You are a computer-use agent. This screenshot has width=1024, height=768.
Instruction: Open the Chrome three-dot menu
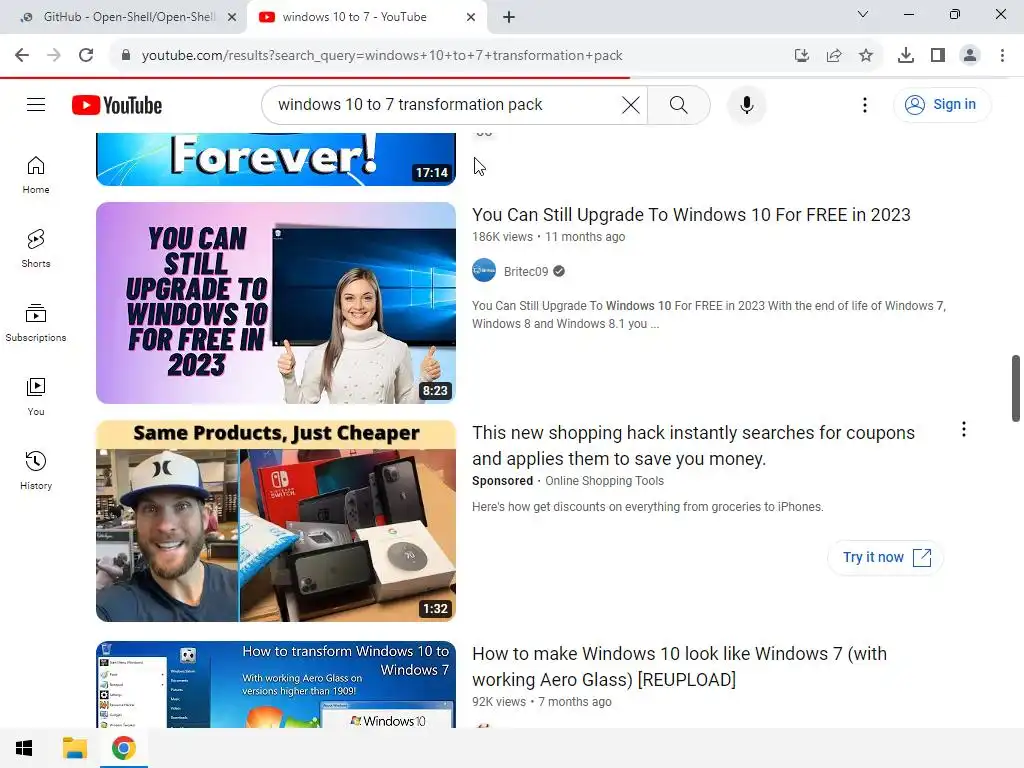(1002, 56)
